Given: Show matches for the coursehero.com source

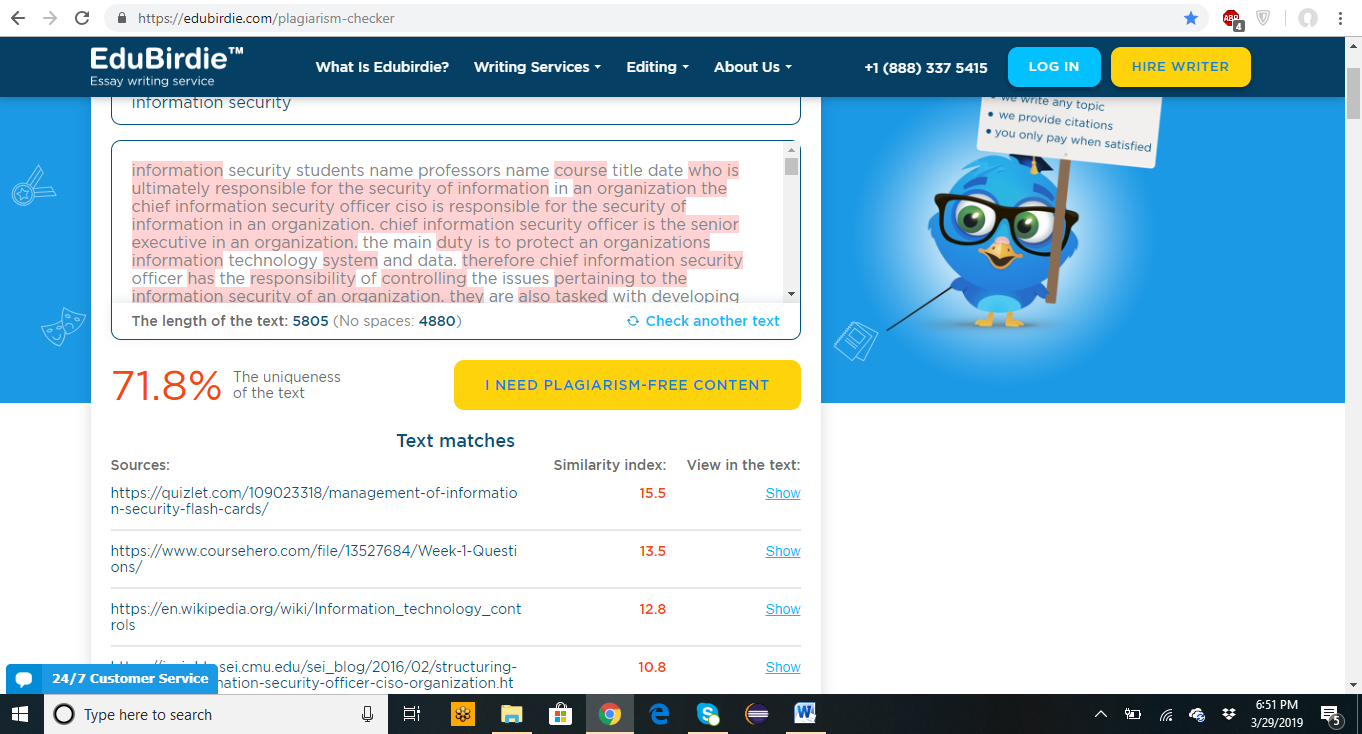Looking at the screenshot, I should pyautogui.click(x=783, y=551).
